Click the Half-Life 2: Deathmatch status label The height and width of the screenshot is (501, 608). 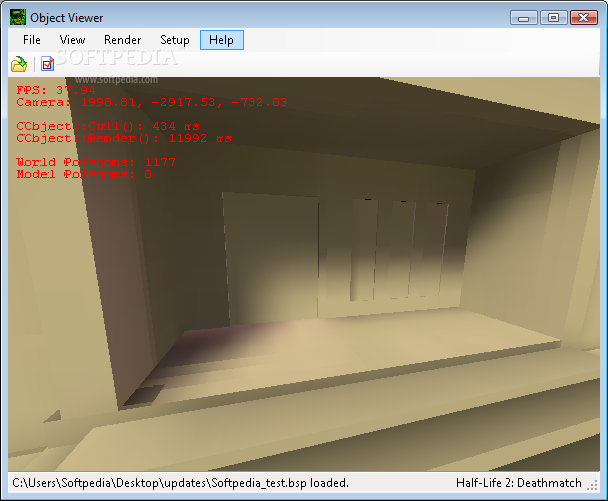tap(519, 483)
